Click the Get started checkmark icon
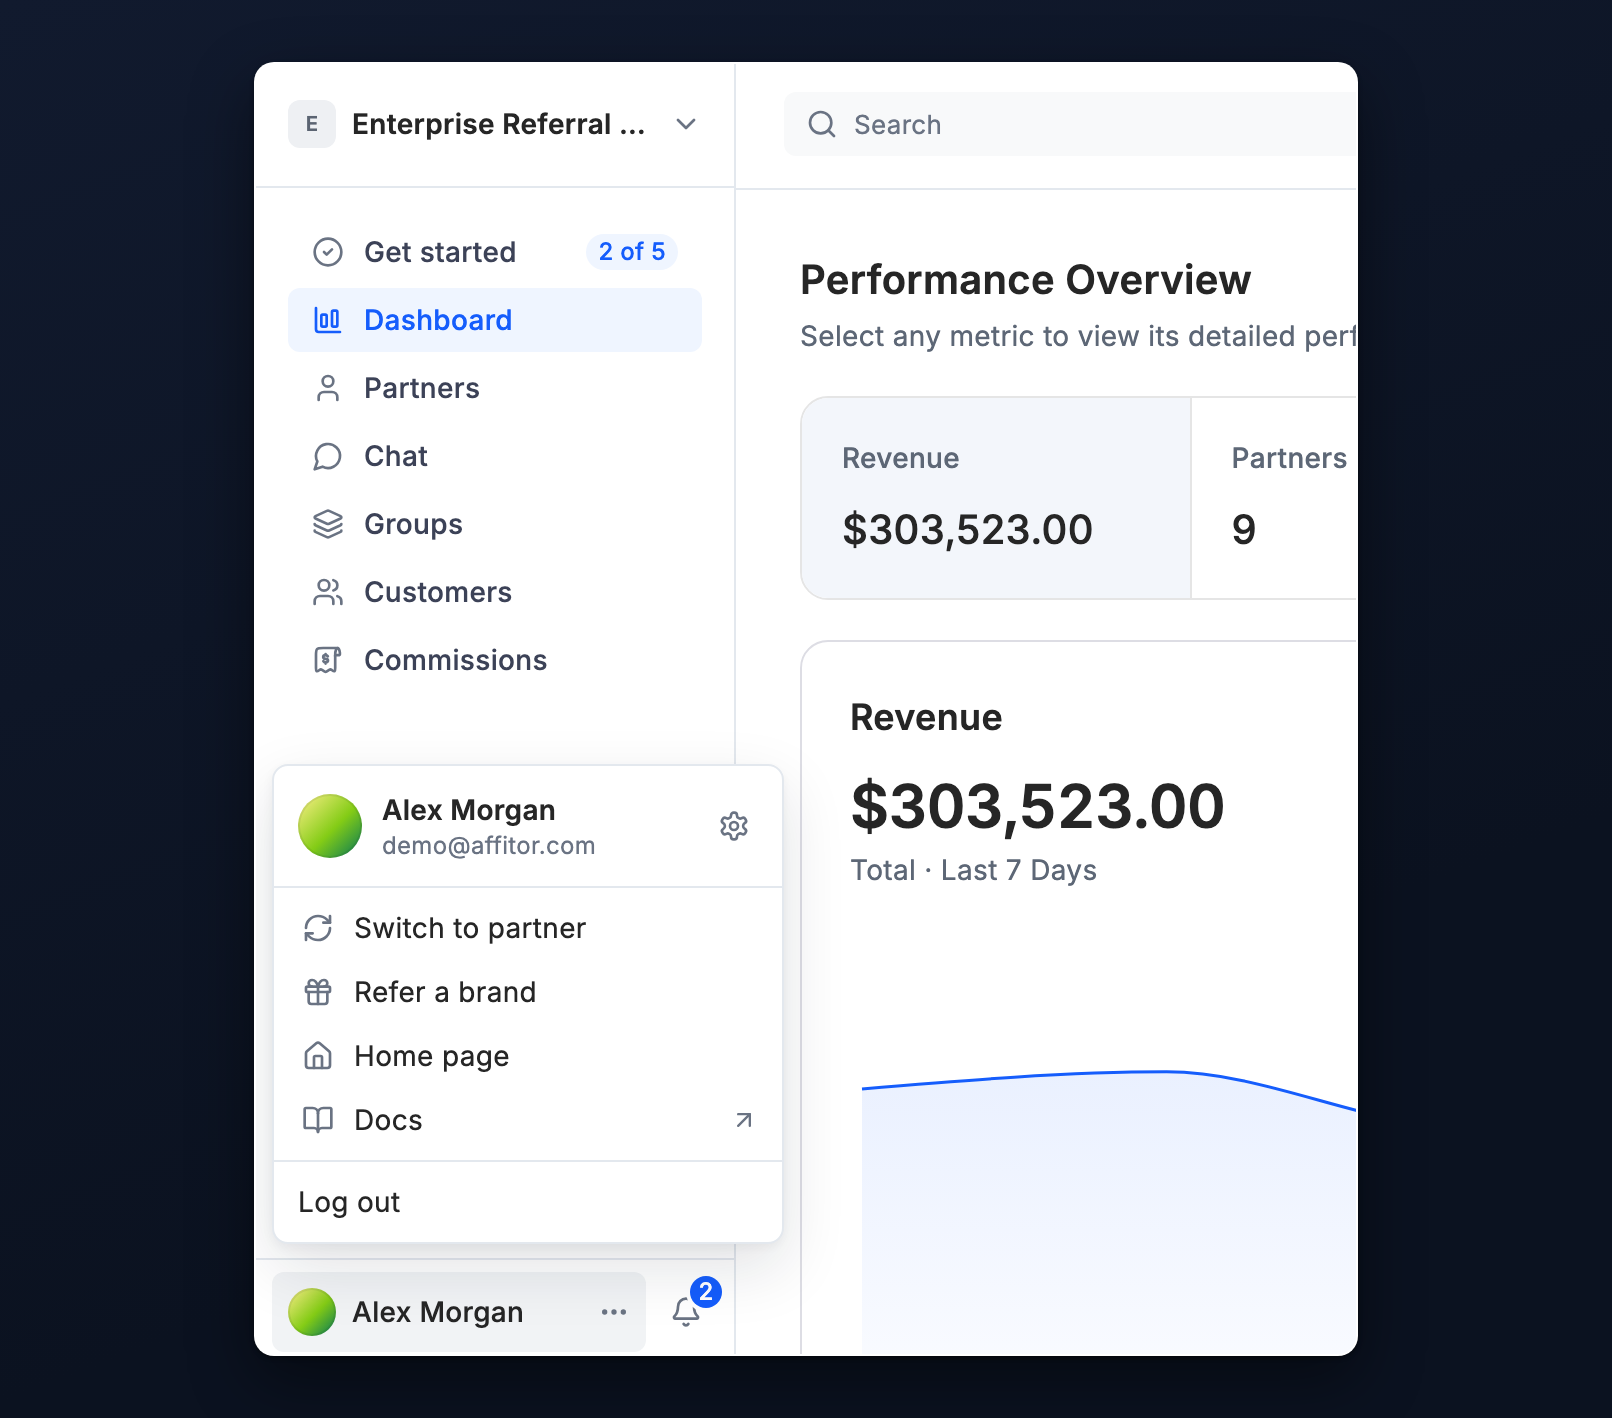This screenshot has width=1612, height=1418. (328, 252)
